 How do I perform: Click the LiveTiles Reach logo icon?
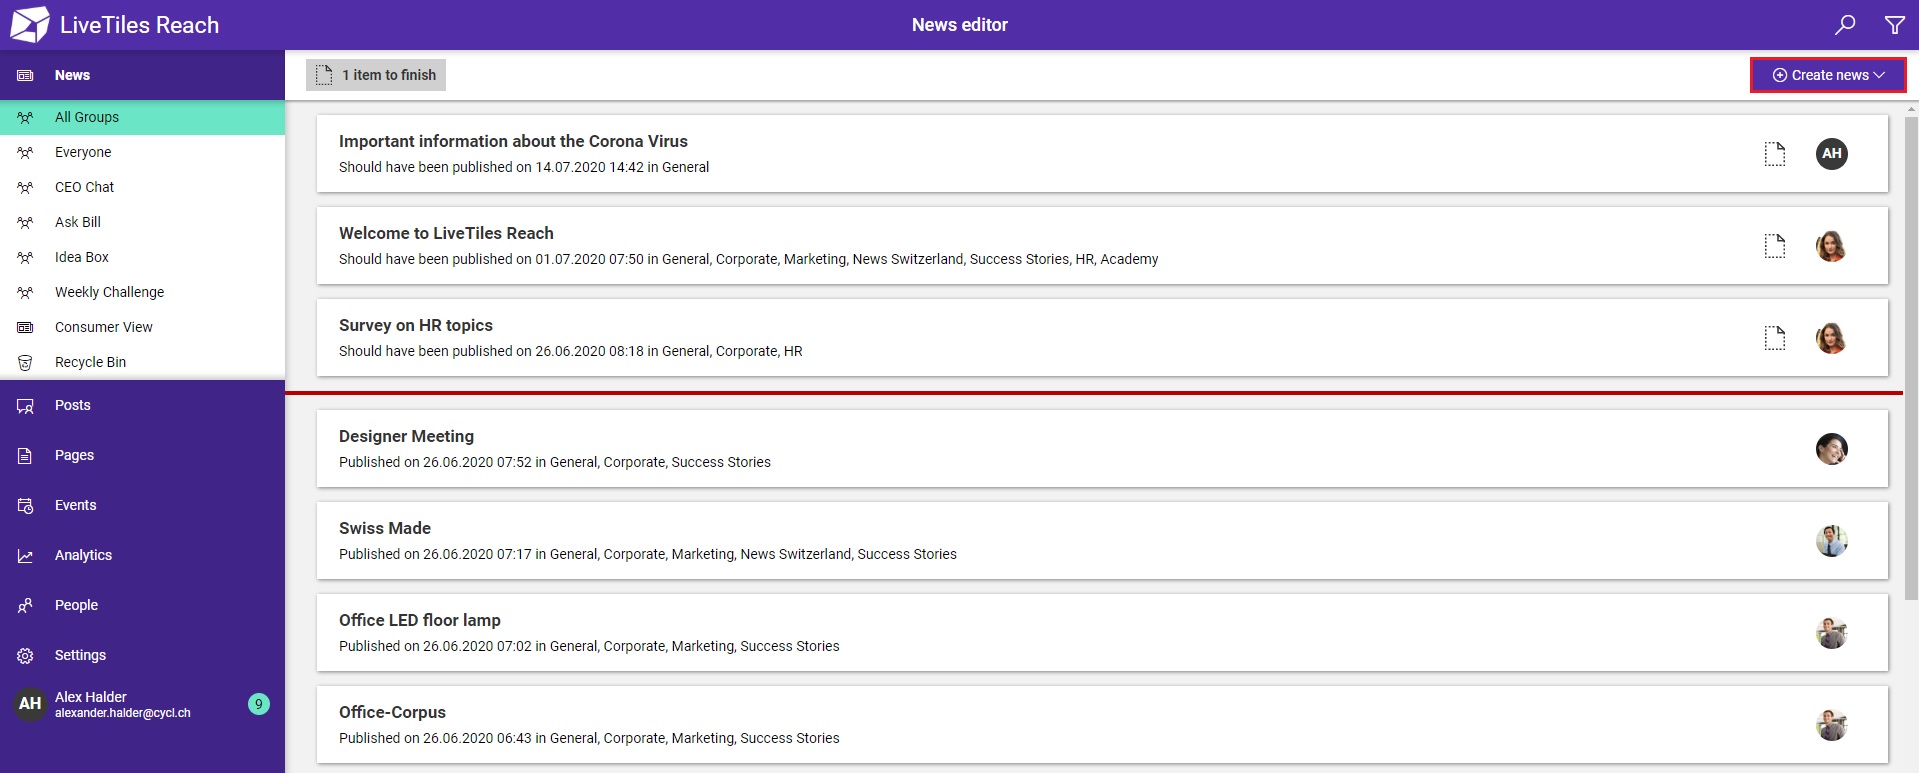coord(29,24)
